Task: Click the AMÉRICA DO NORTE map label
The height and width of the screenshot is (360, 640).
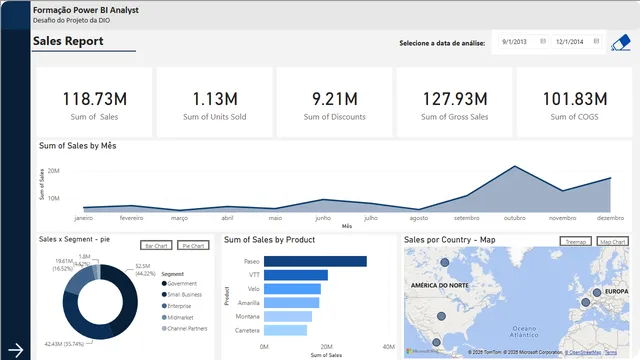Action: (440, 285)
